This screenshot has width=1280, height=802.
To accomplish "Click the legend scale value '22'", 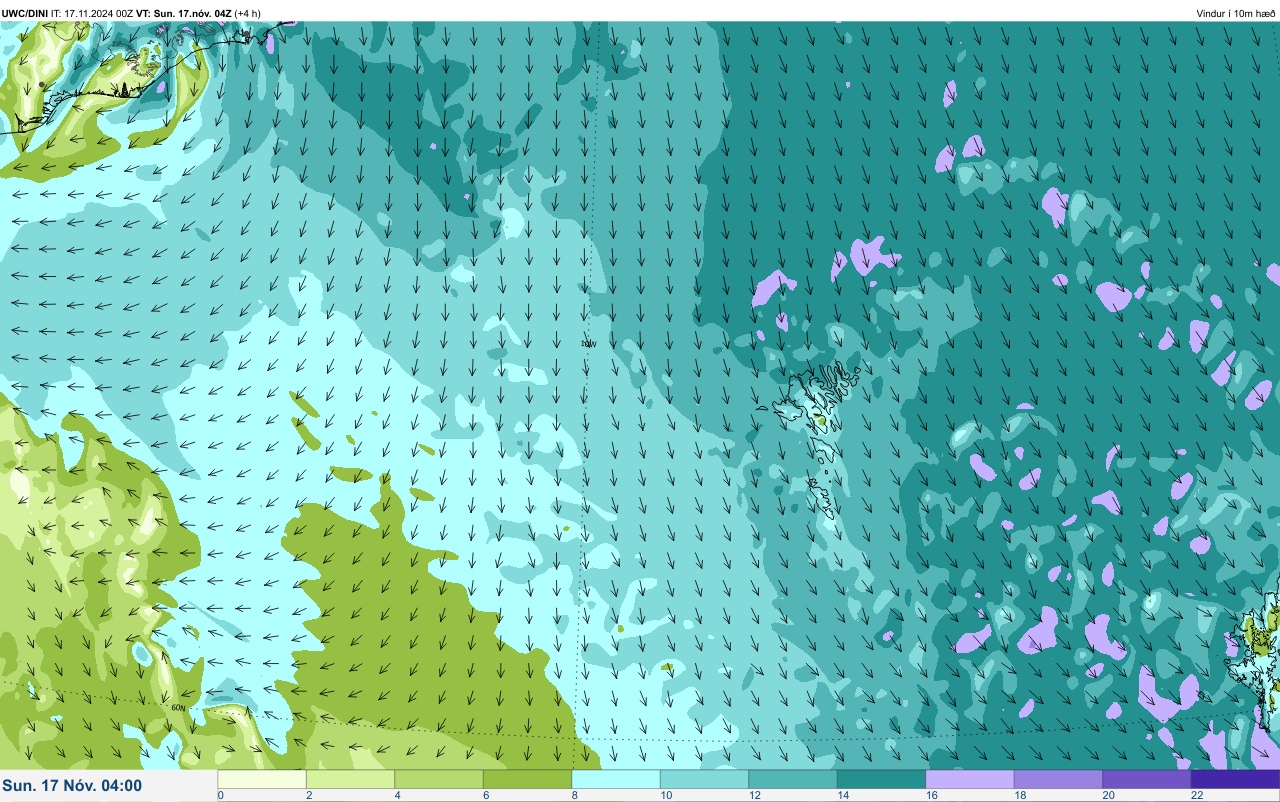I will click(x=1196, y=795).
